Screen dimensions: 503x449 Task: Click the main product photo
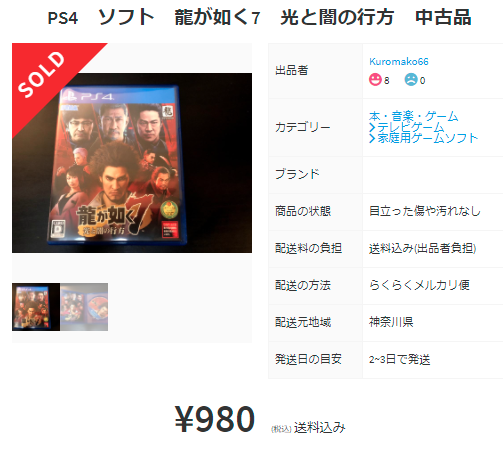tap(132, 163)
